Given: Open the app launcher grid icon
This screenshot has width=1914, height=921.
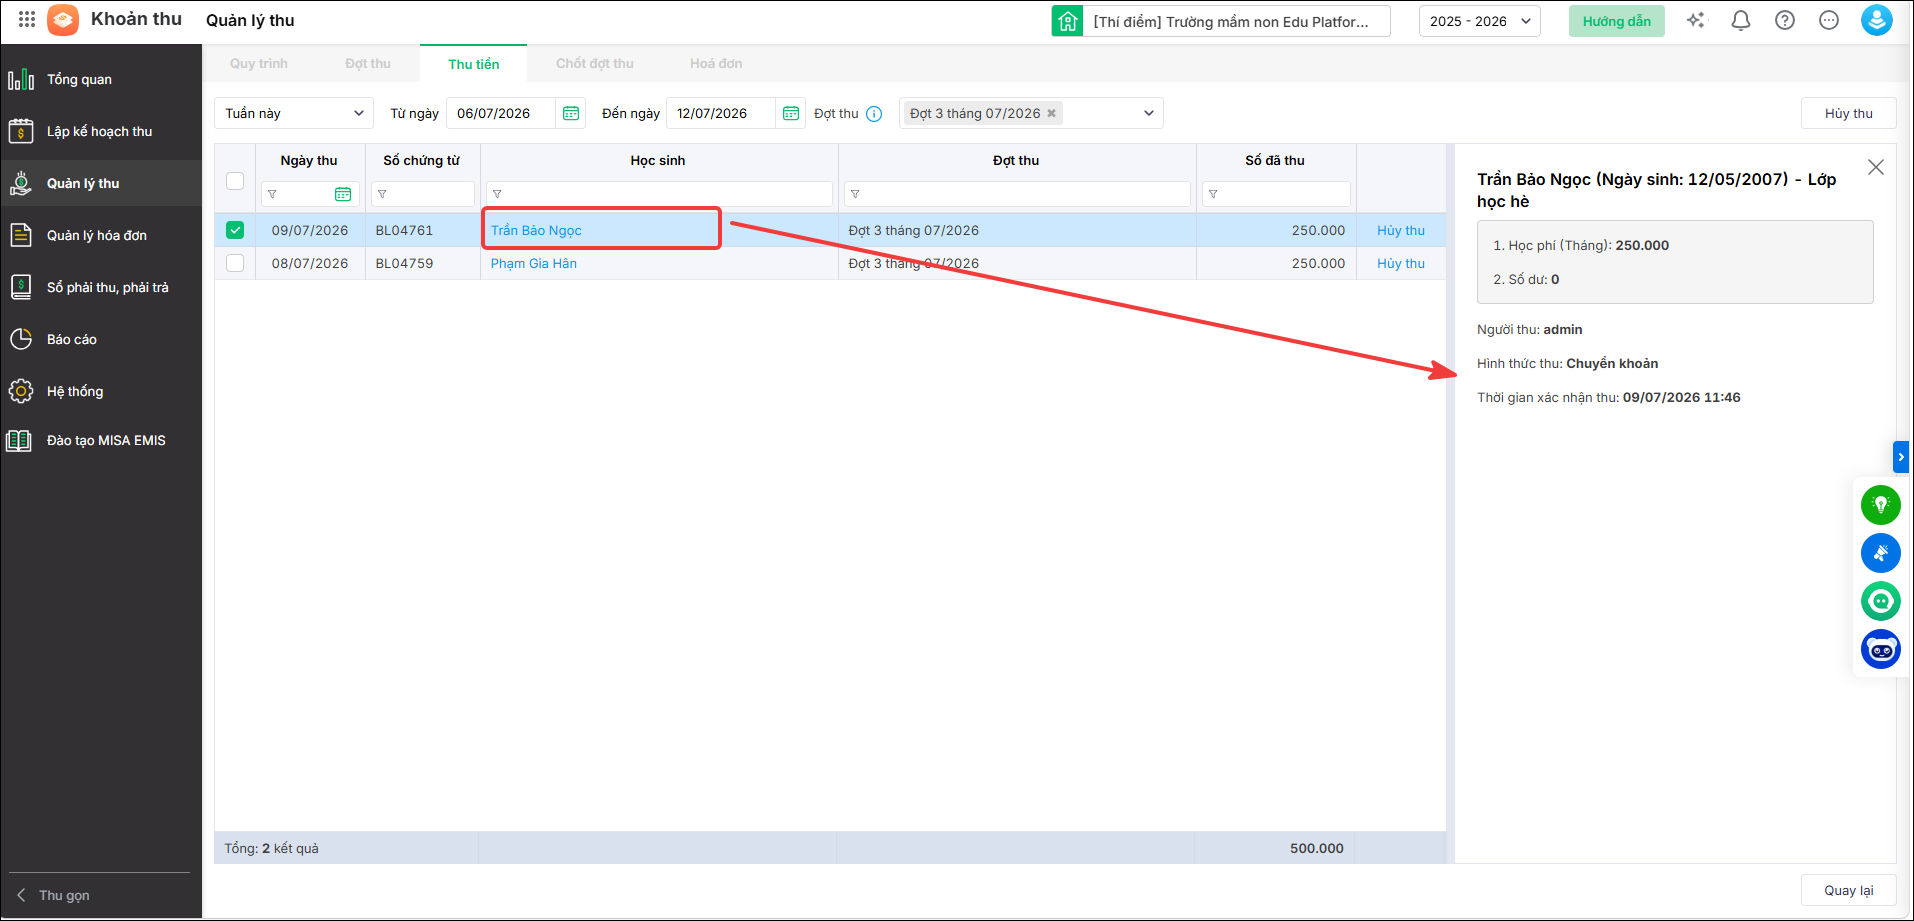Looking at the screenshot, I should pos(27,20).
